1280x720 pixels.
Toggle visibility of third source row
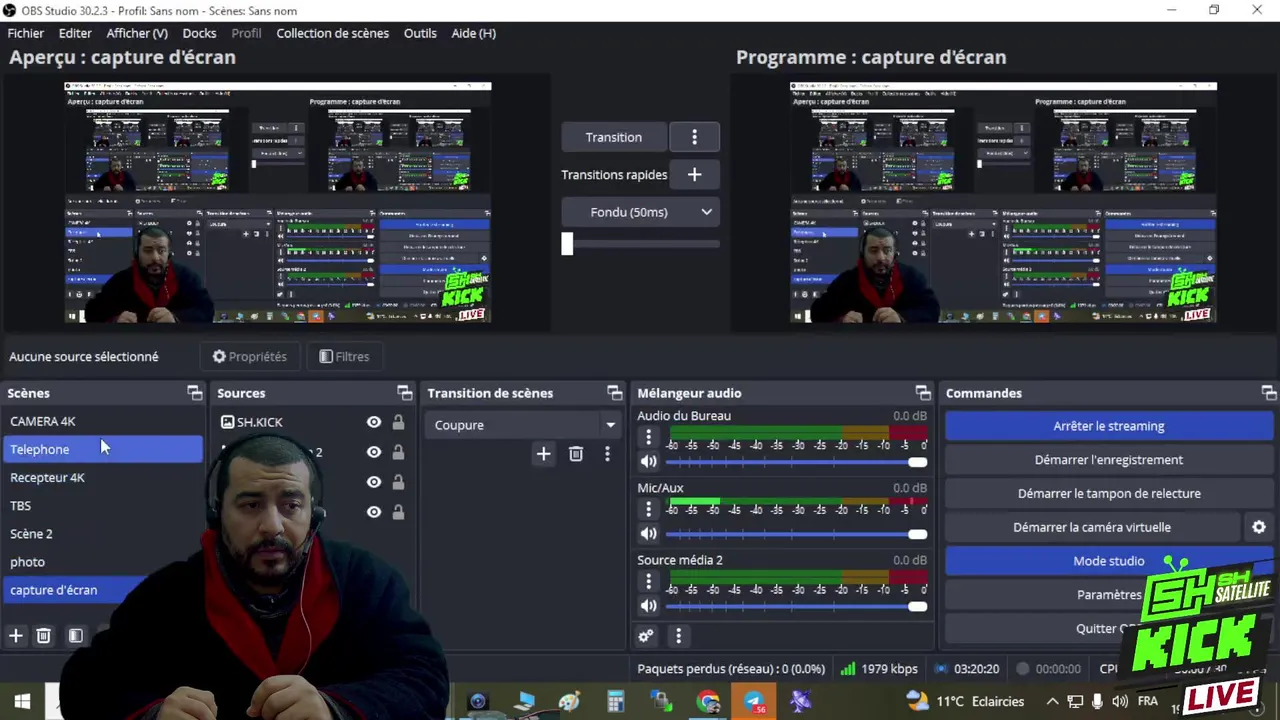(x=373, y=482)
